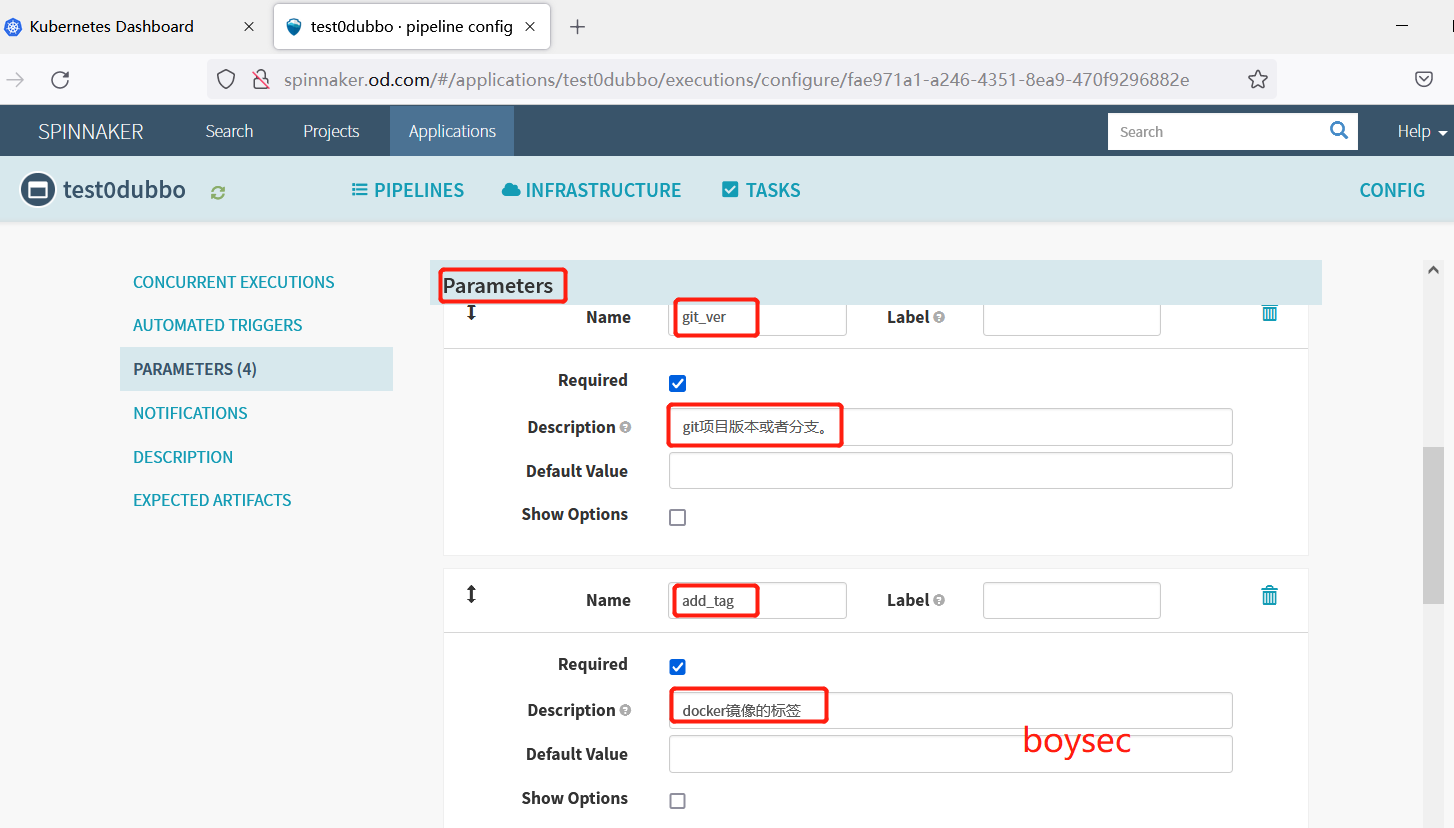
Task: Click the browser URL address bar
Action: (x=736, y=80)
